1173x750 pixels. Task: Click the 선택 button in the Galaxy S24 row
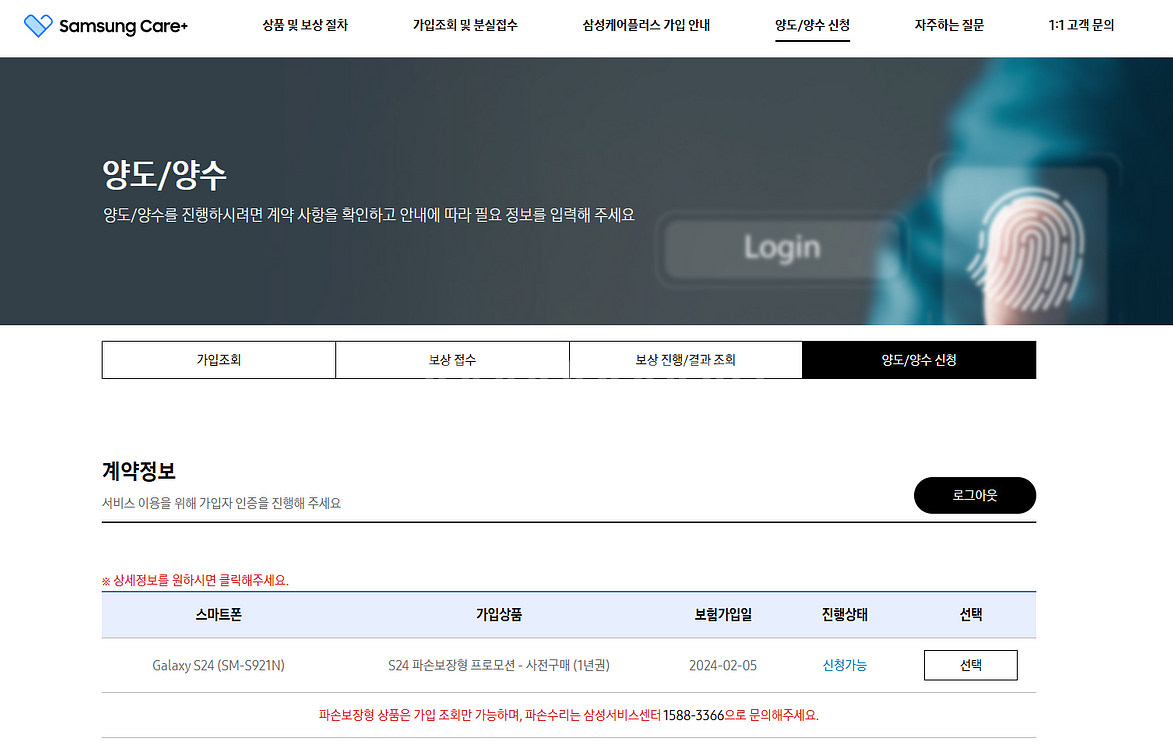971,666
